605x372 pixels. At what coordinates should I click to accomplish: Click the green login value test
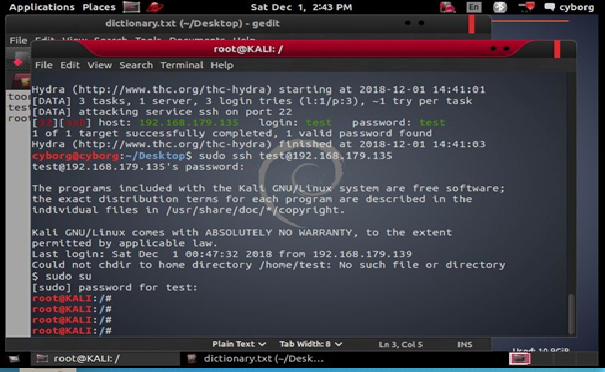[318, 122]
